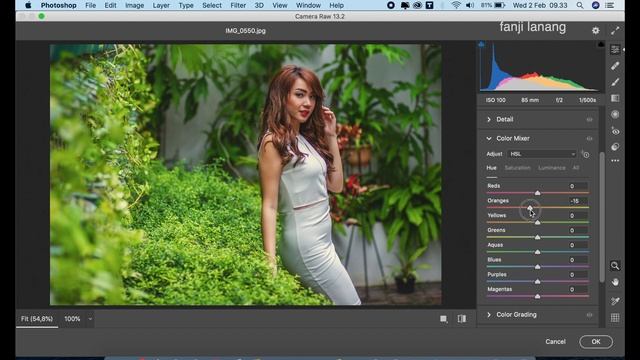Collapse the Color Mixer panel
This screenshot has width=640, height=360.
point(489,139)
